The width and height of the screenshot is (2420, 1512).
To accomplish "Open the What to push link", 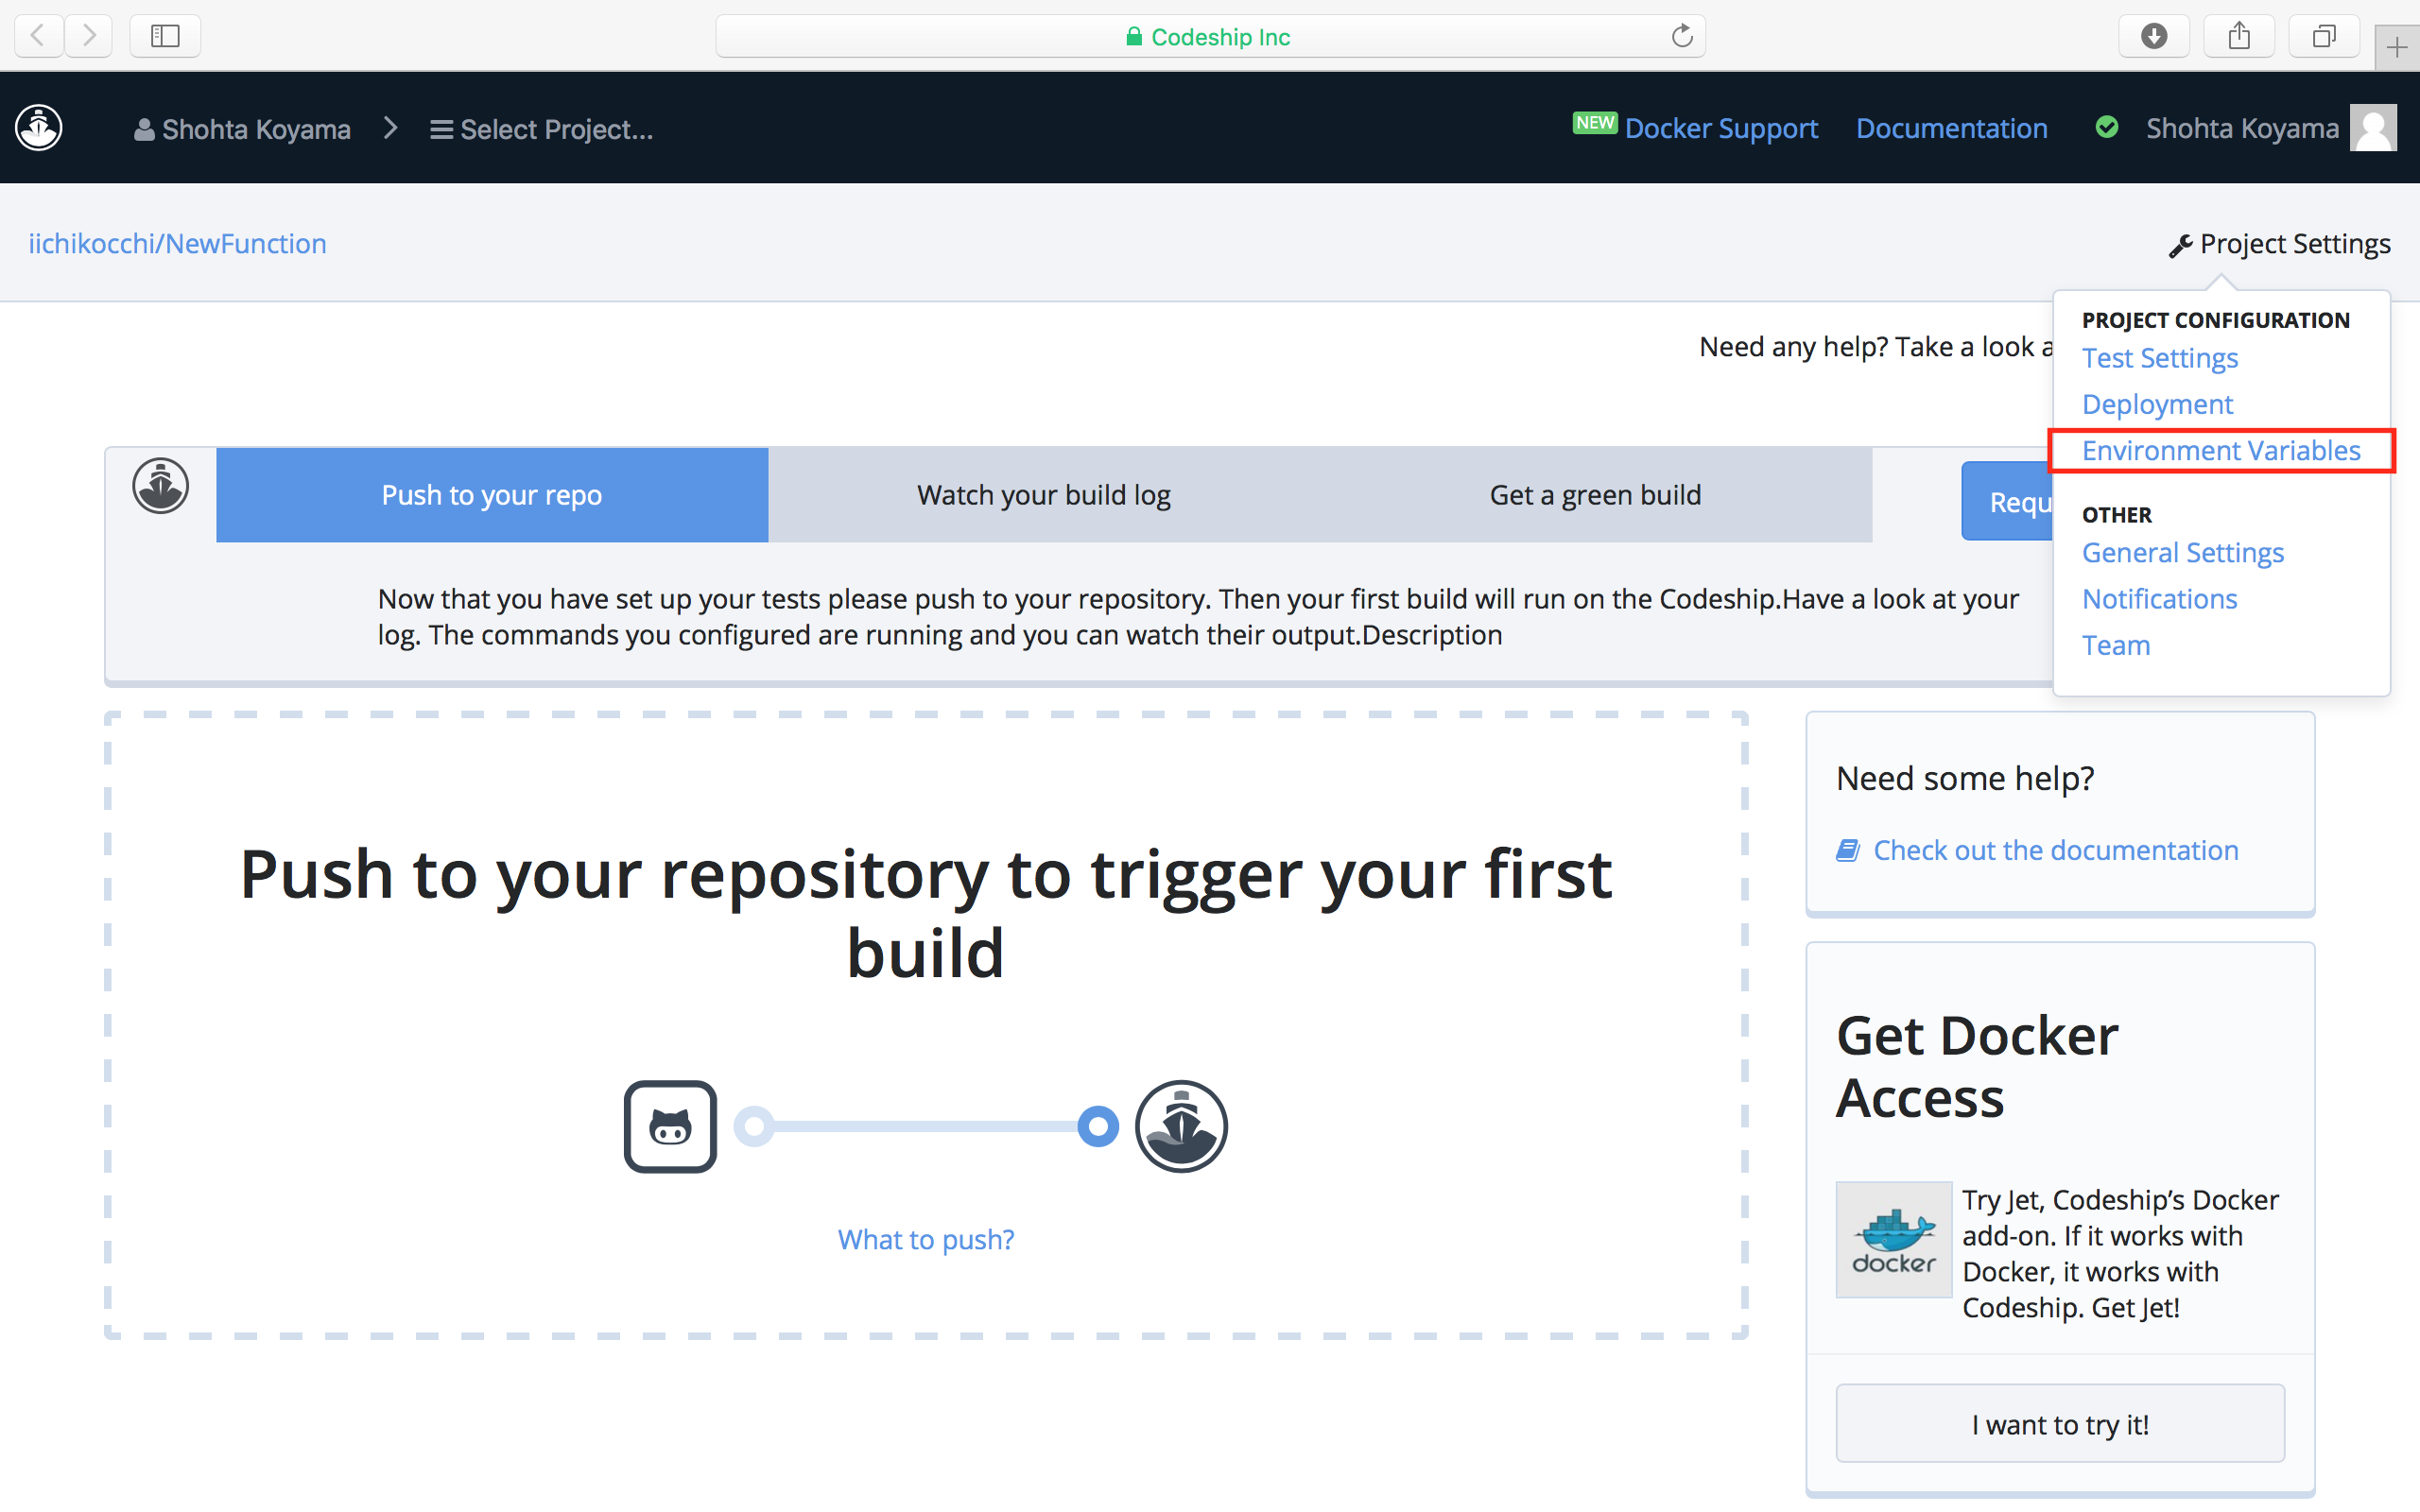I will tap(925, 1238).
